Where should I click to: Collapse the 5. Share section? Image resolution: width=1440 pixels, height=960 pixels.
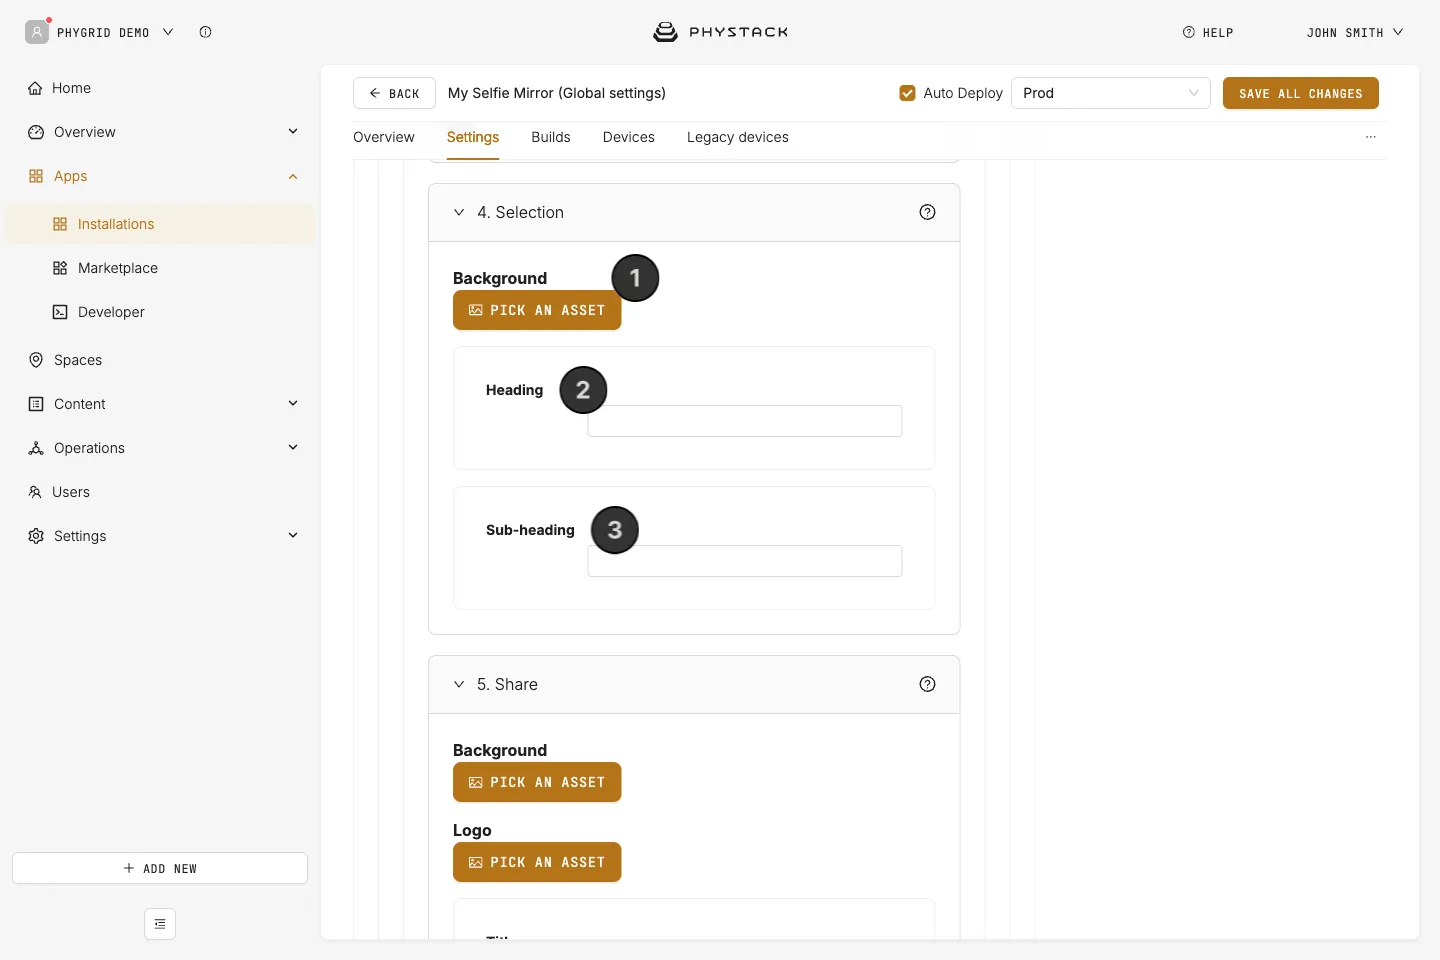[x=459, y=684]
